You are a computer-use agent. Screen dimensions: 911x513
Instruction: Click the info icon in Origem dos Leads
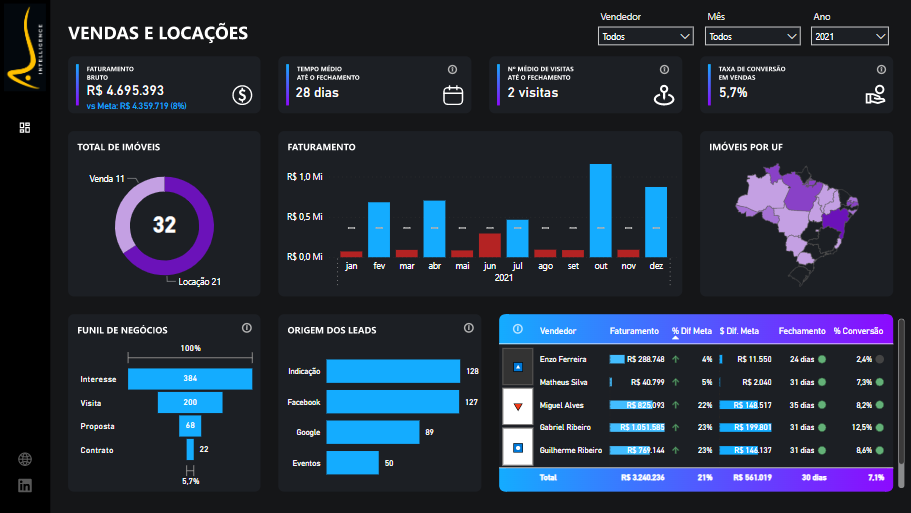click(468, 329)
